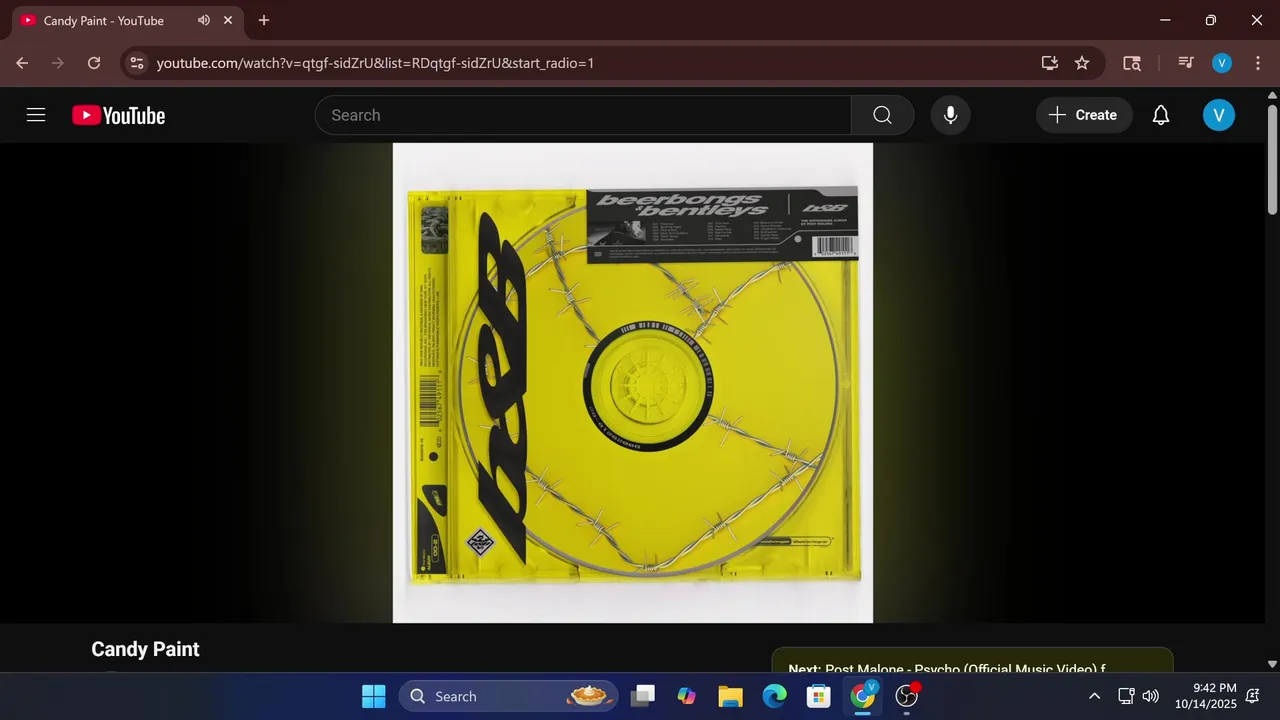The image size is (1280, 720).
Task: Start voice search with the microphone icon
Action: pyautogui.click(x=950, y=115)
